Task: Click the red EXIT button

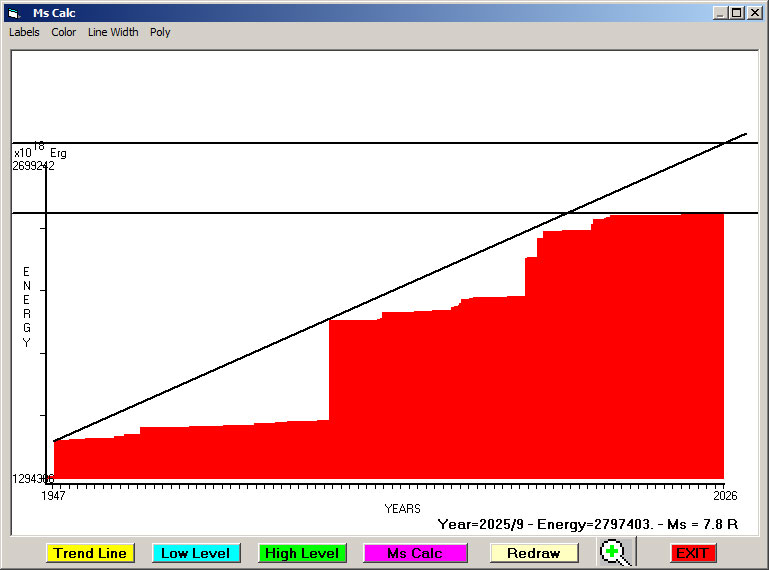Action: (x=693, y=553)
